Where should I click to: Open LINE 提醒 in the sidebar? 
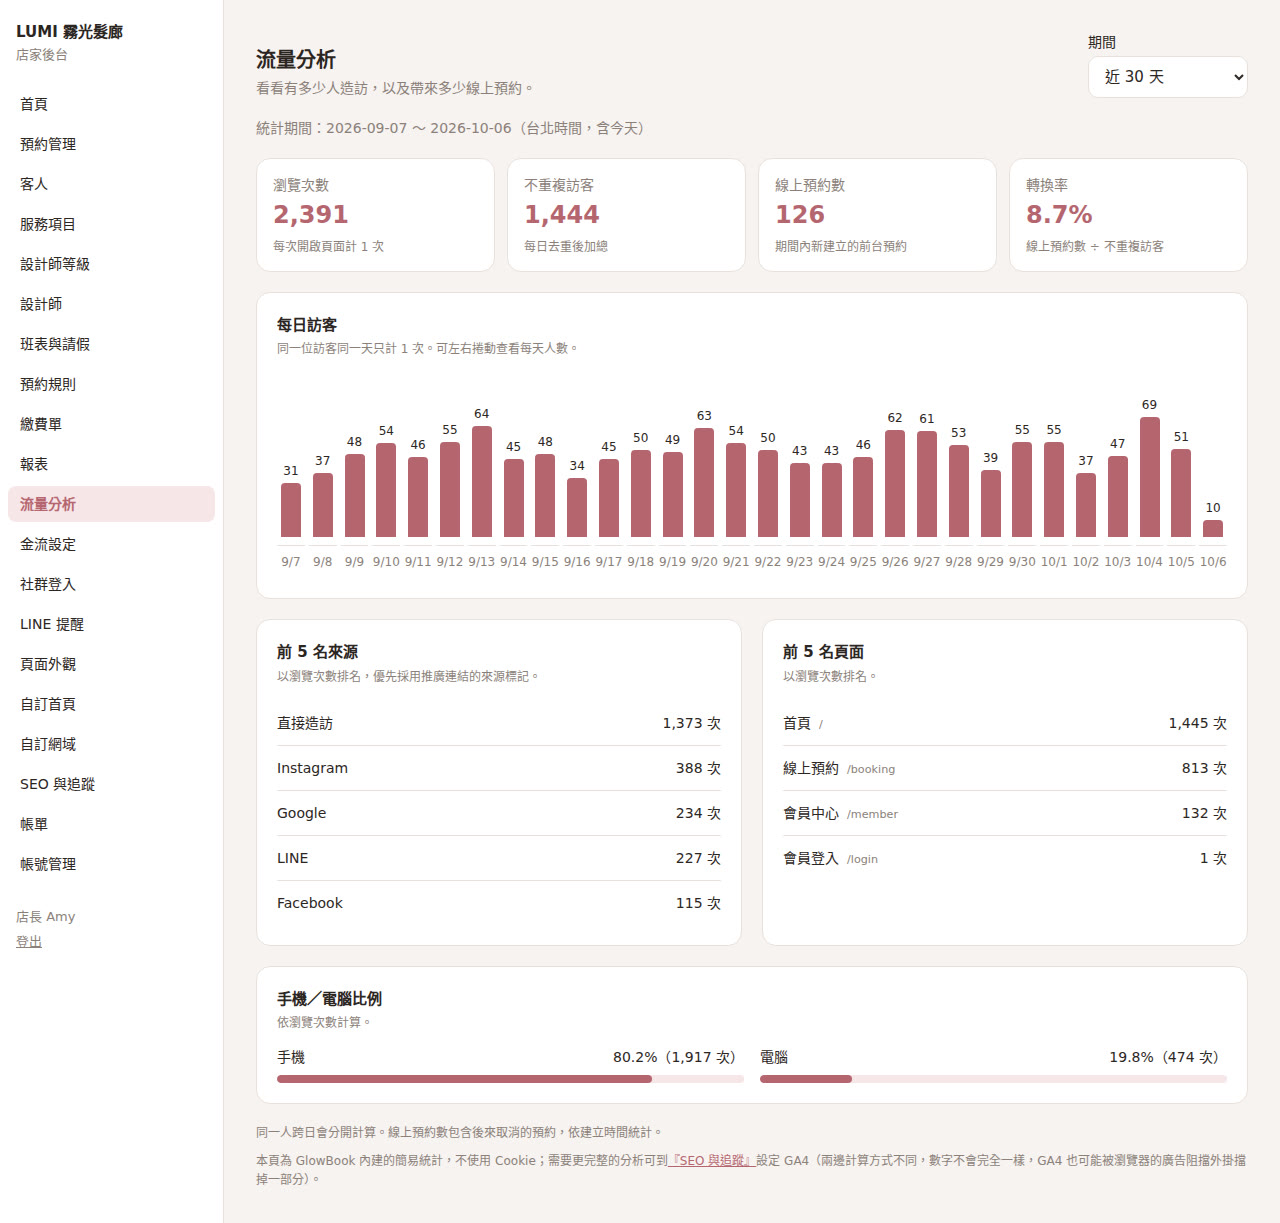111,624
